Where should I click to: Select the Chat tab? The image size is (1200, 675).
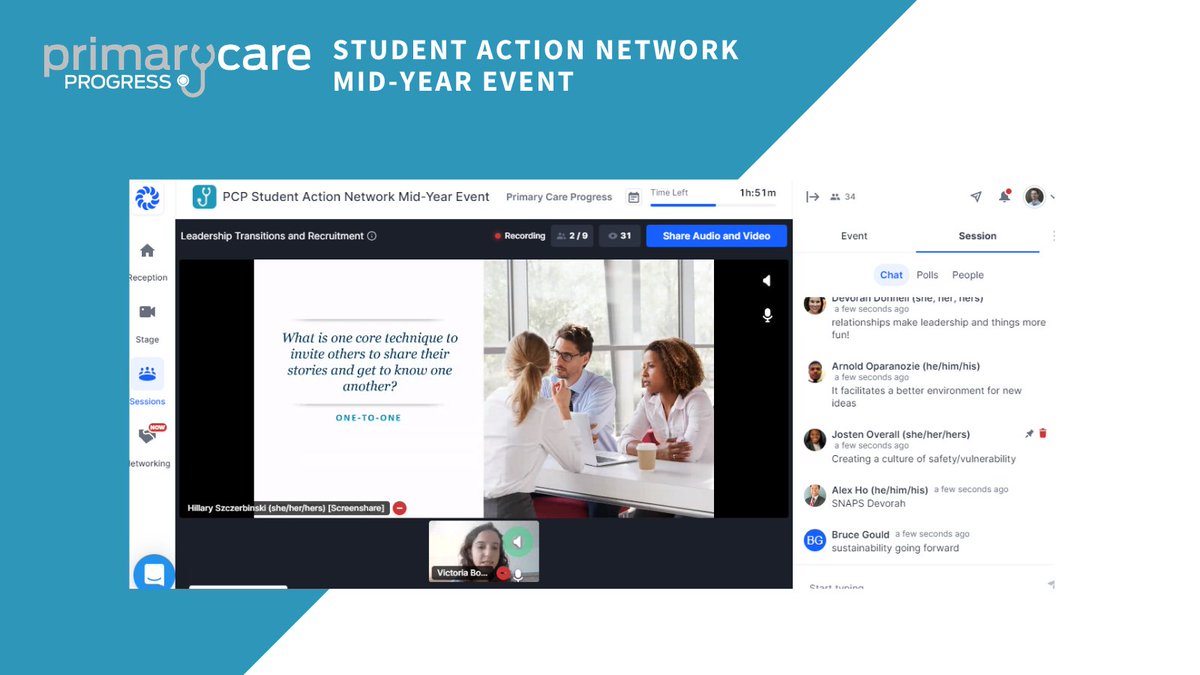[891, 275]
